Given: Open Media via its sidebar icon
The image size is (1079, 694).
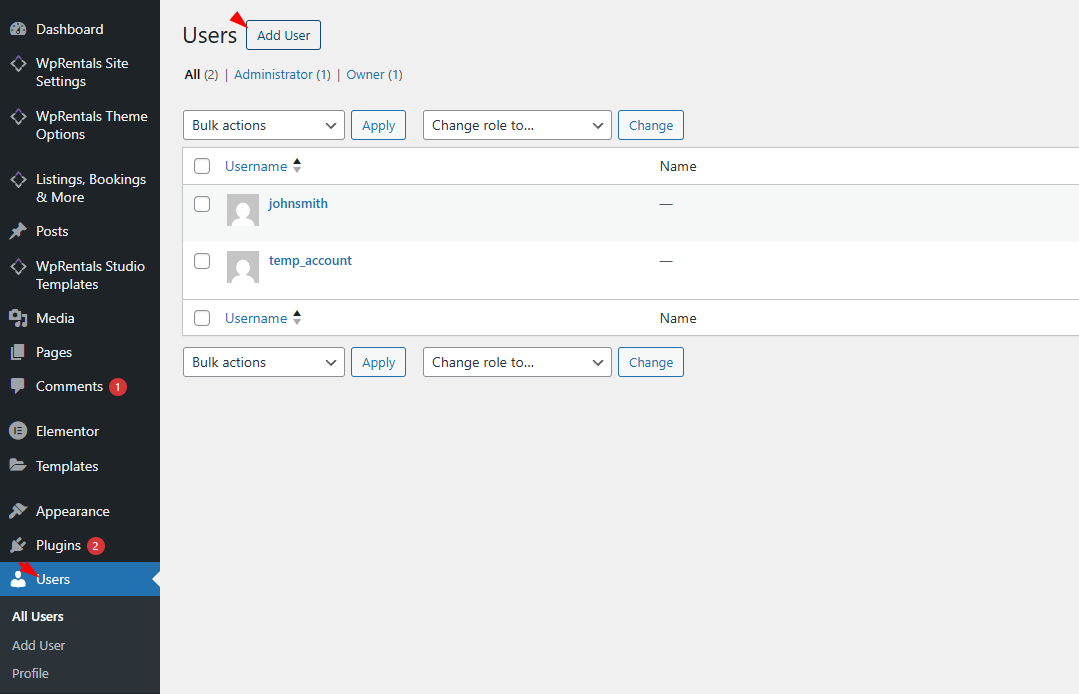Looking at the screenshot, I should click(x=18, y=318).
